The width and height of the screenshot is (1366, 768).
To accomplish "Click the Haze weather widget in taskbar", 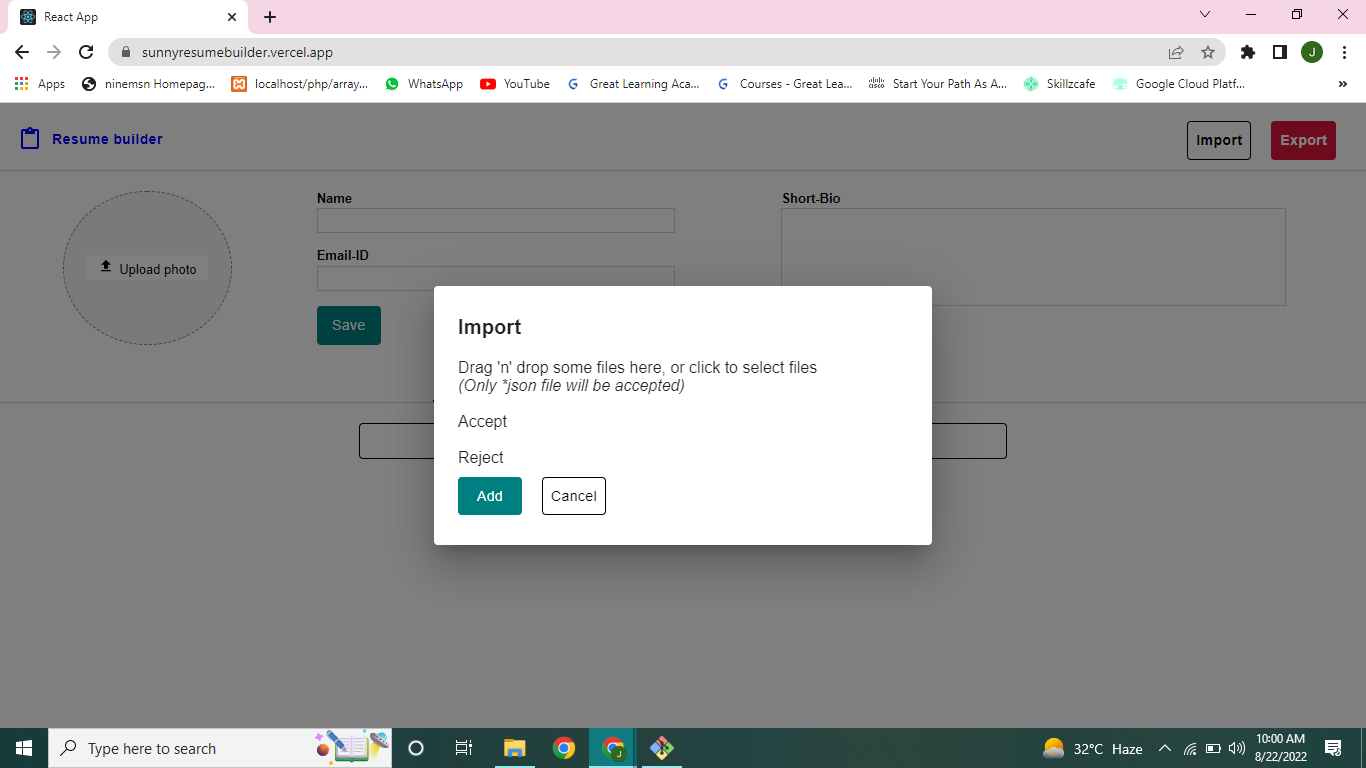I will tap(1094, 748).
